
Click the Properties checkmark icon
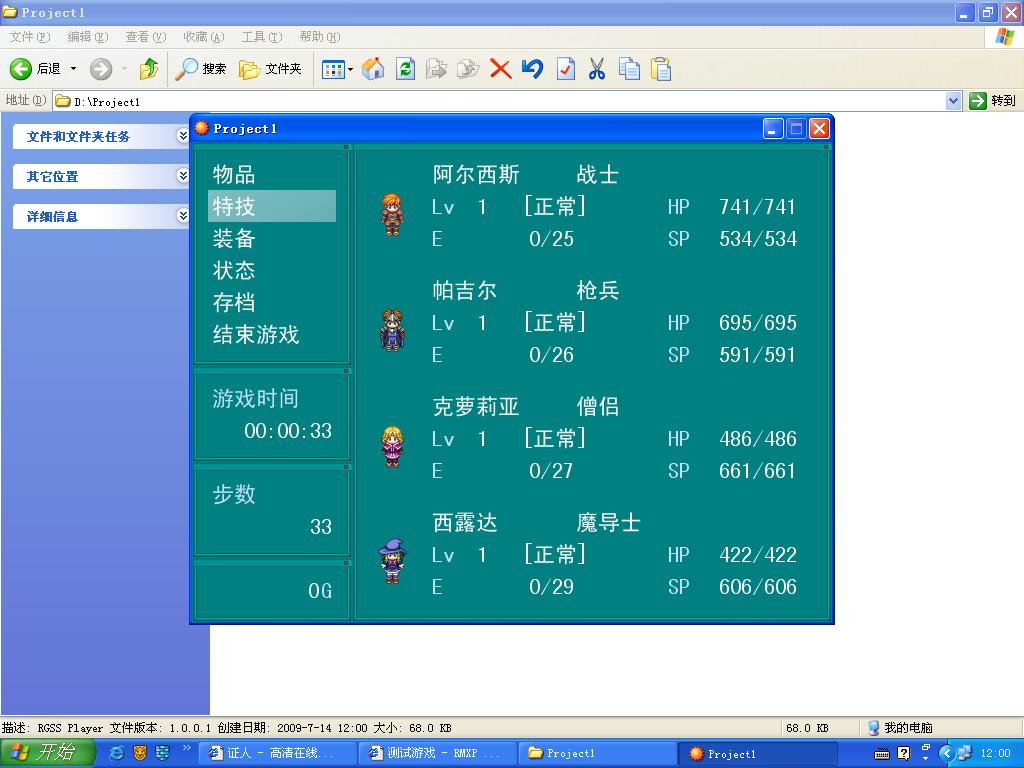click(x=566, y=69)
